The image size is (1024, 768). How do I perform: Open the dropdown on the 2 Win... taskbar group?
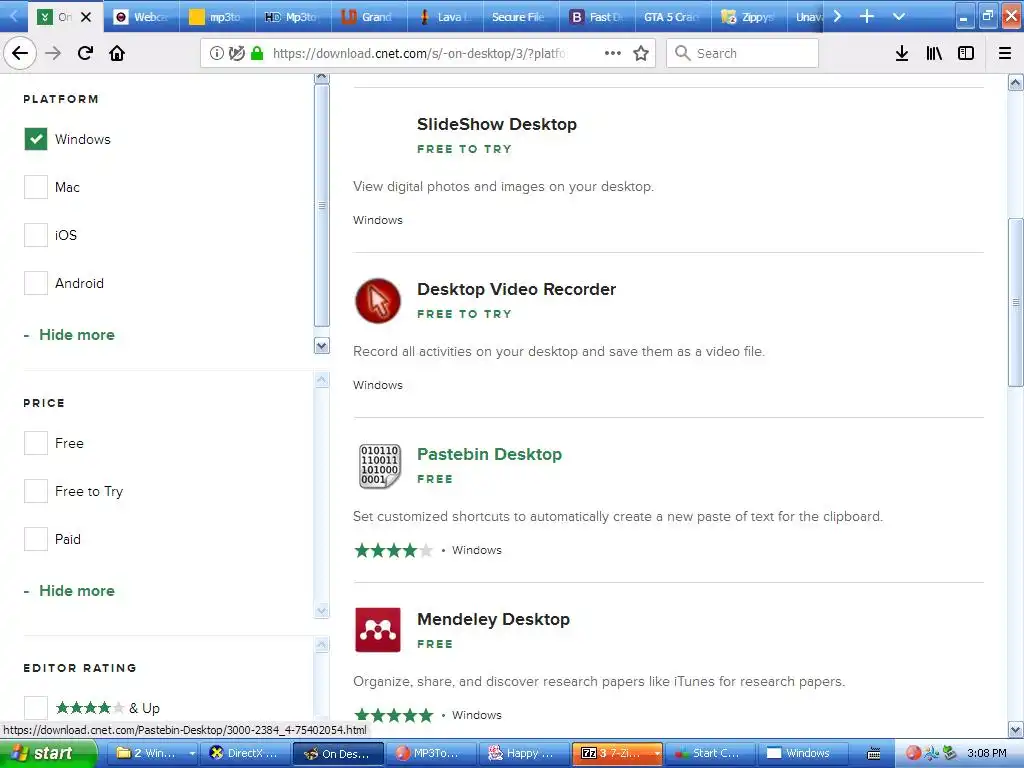[x=192, y=753]
